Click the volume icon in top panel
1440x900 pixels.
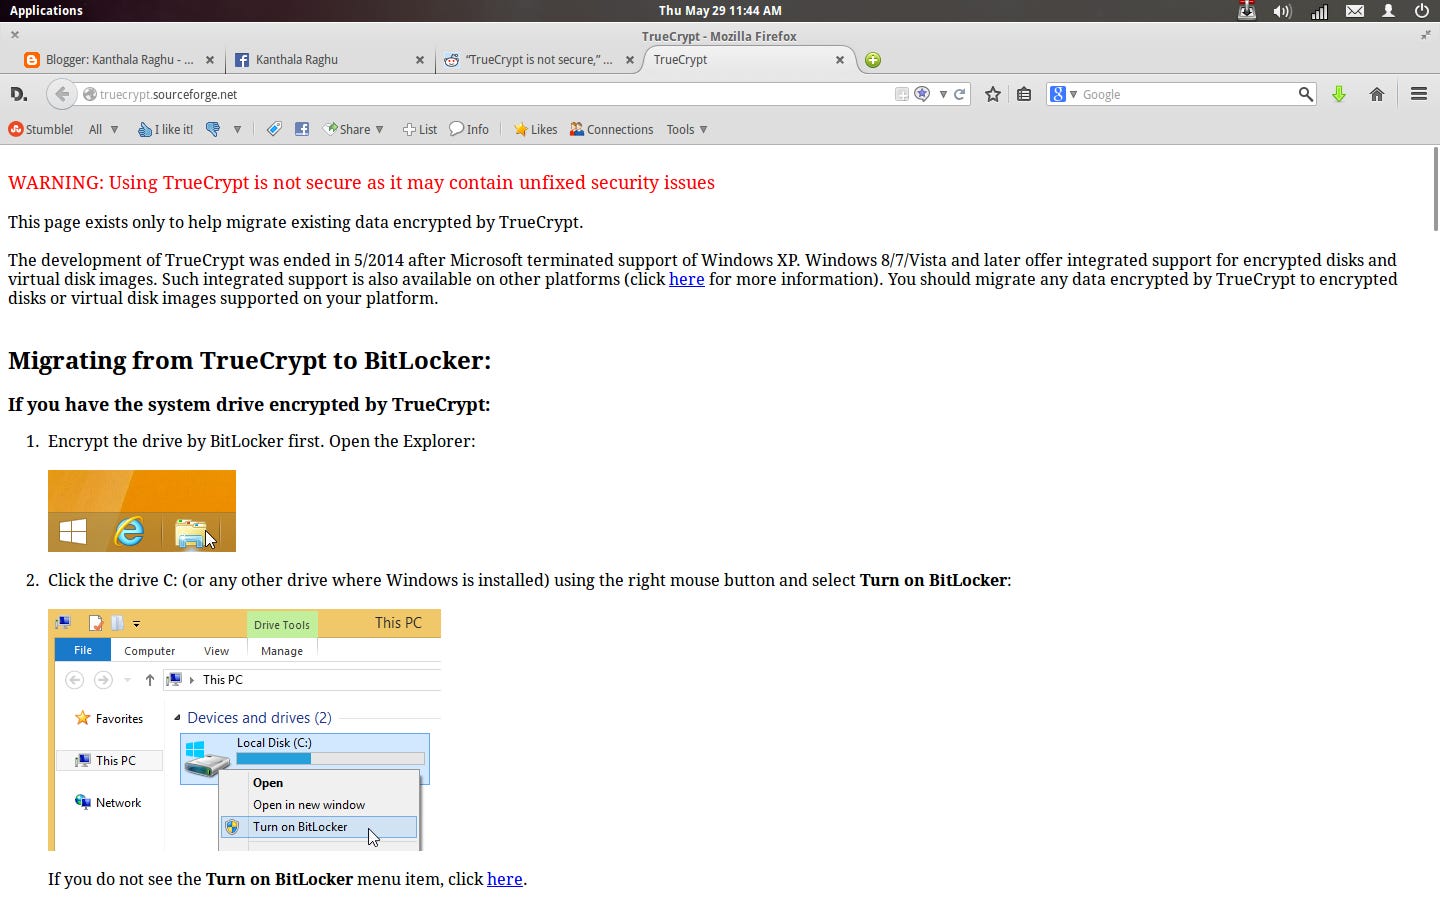1282,11
